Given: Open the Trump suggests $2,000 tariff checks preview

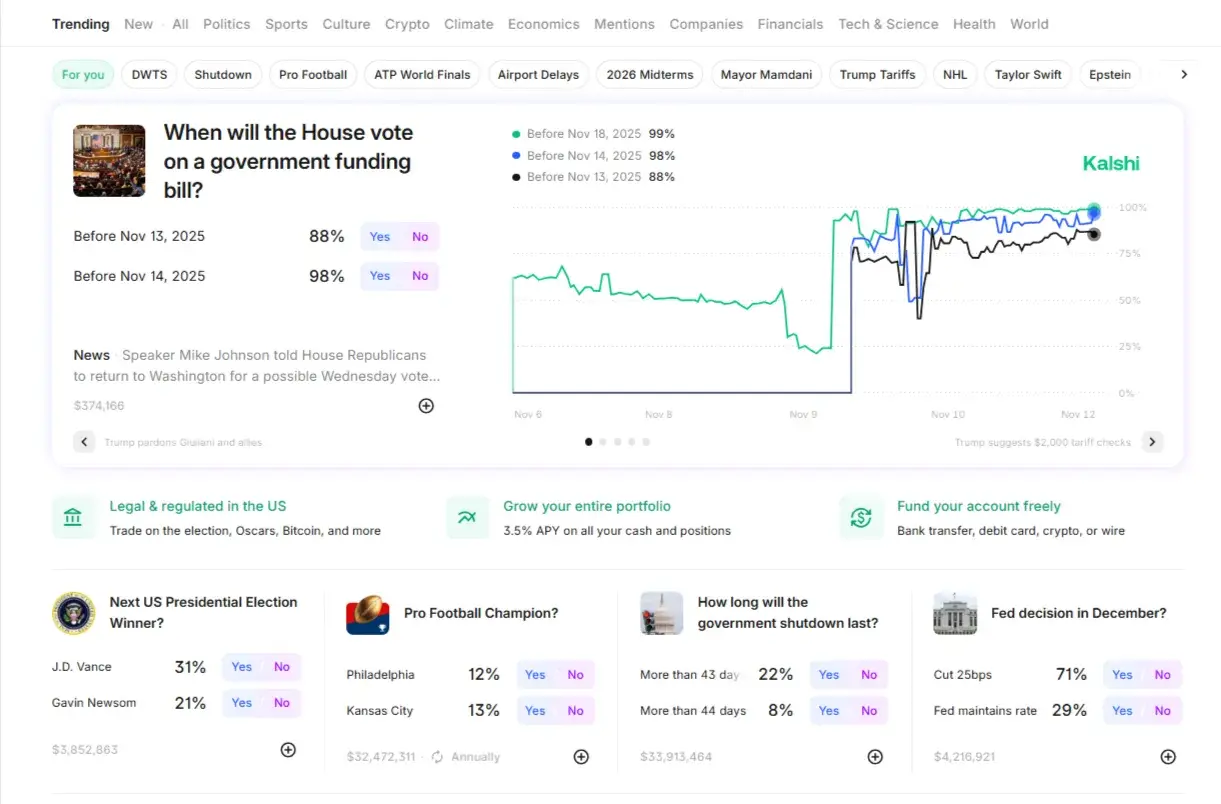Looking at the screenshot, I should [1043, 441].
